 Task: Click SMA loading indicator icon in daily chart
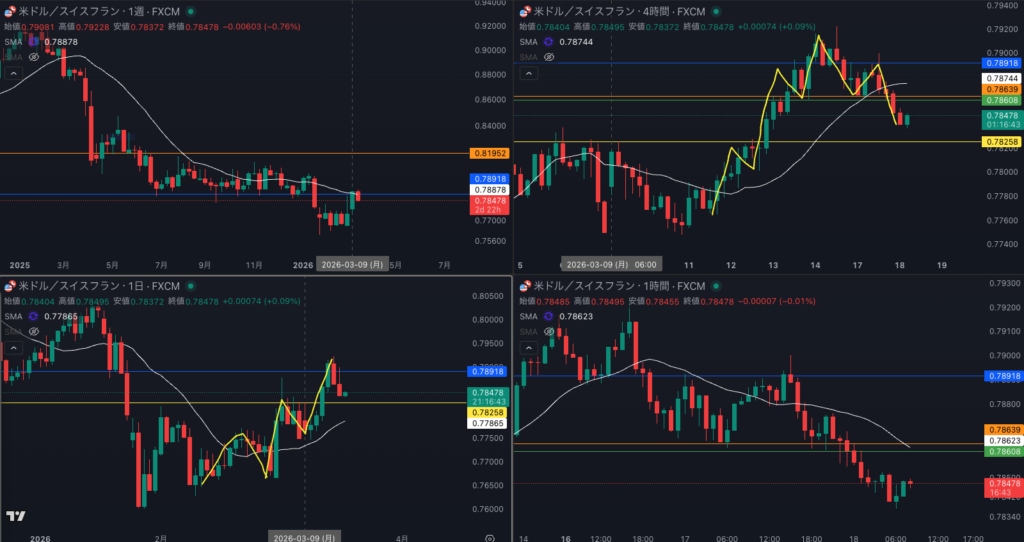click(33, 315)
